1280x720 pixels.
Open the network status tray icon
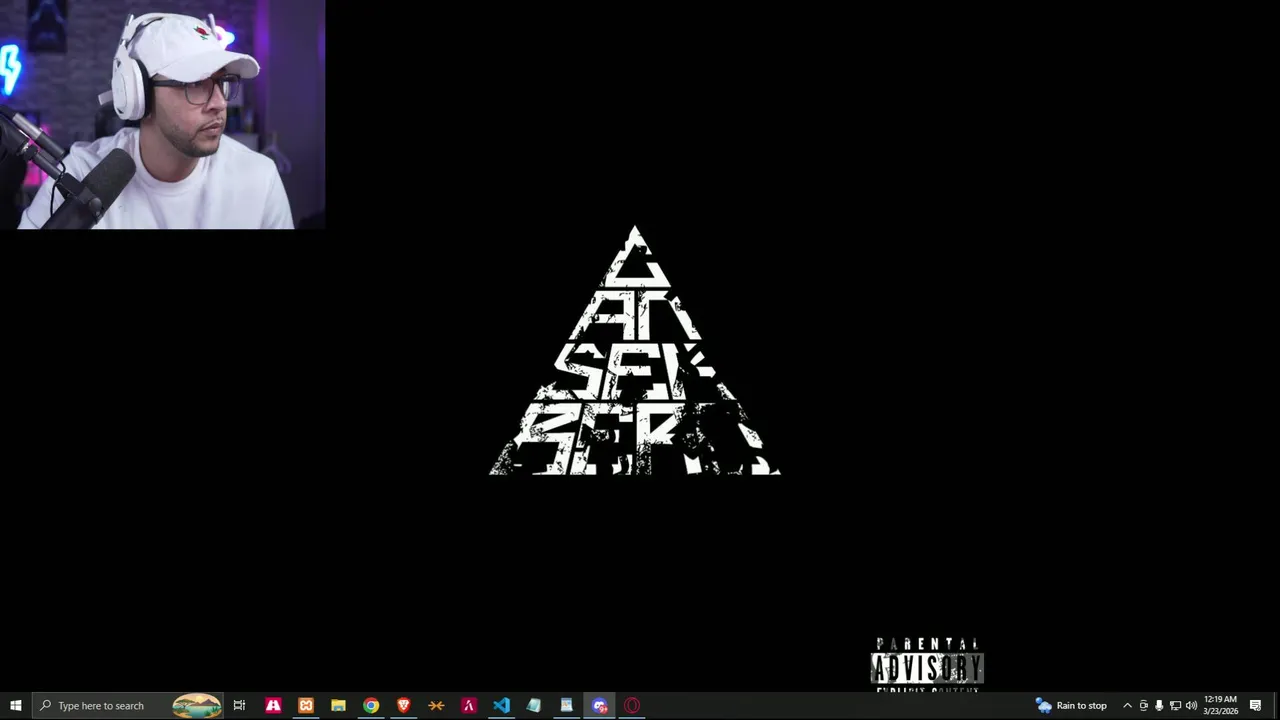pos(1175,705)
